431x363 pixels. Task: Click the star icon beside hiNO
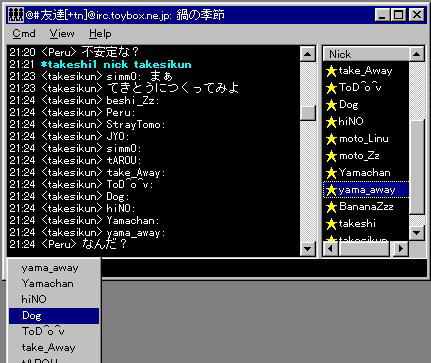331,122
